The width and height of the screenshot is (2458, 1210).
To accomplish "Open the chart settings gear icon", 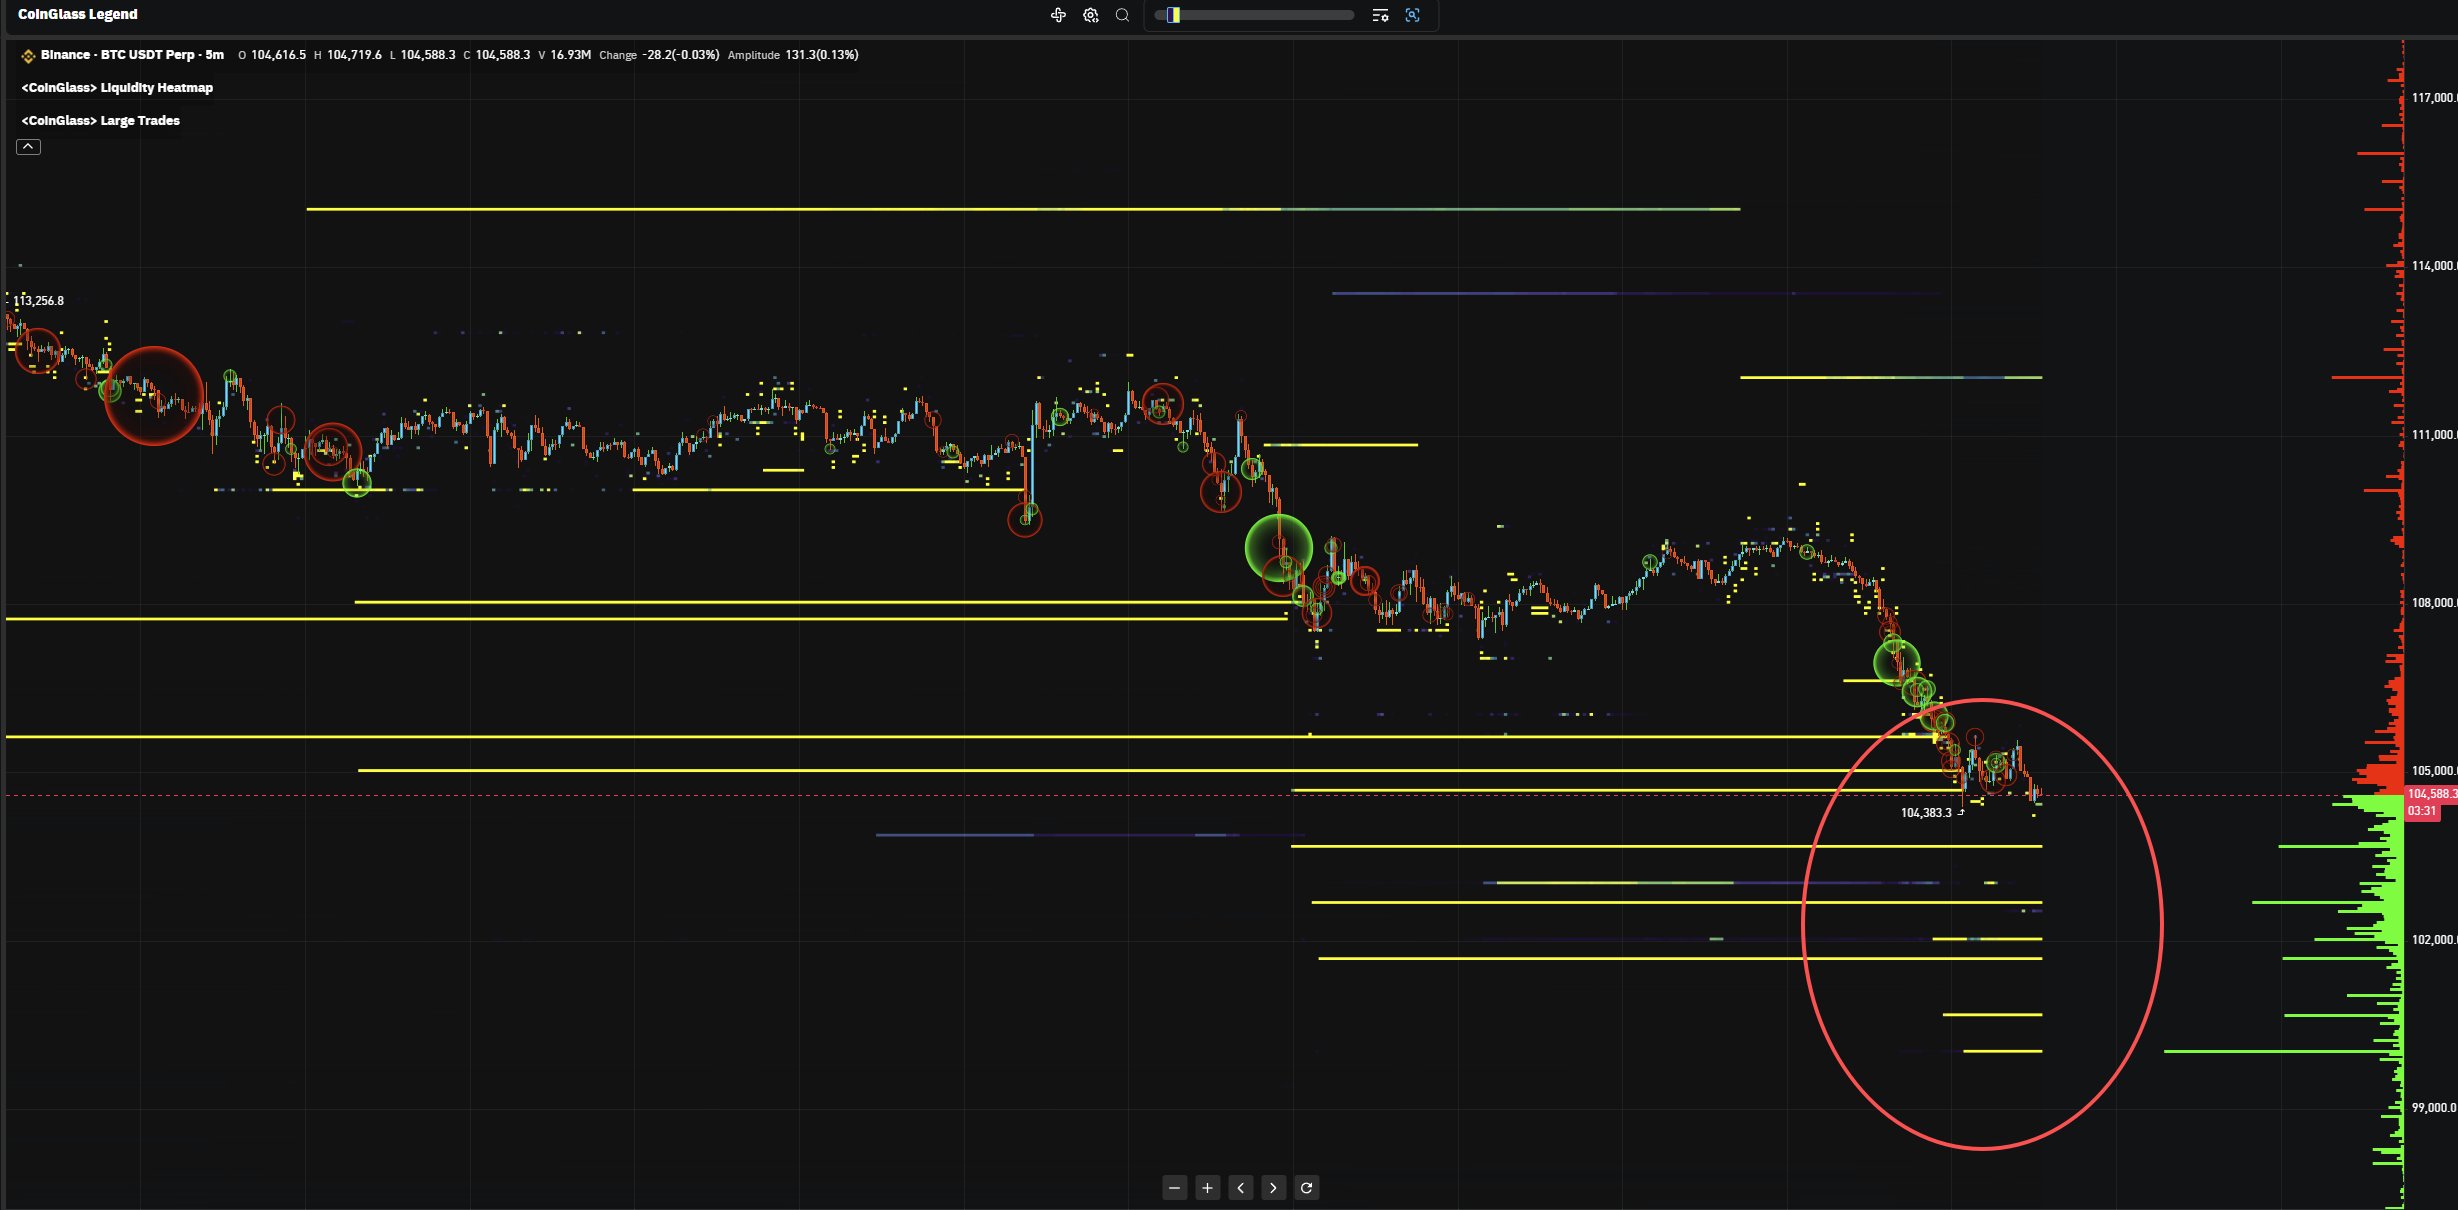I will tap(1091, 15).
